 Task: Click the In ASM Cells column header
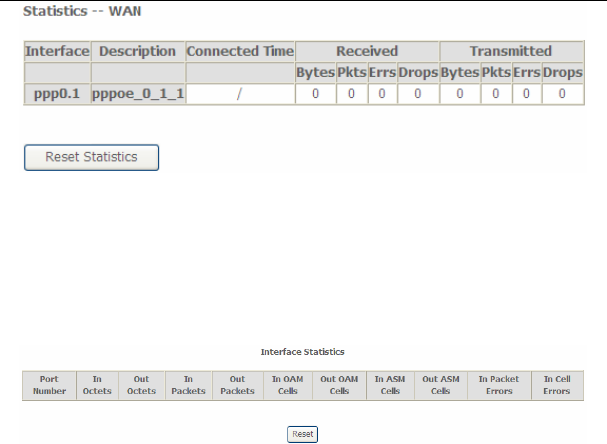390,385
